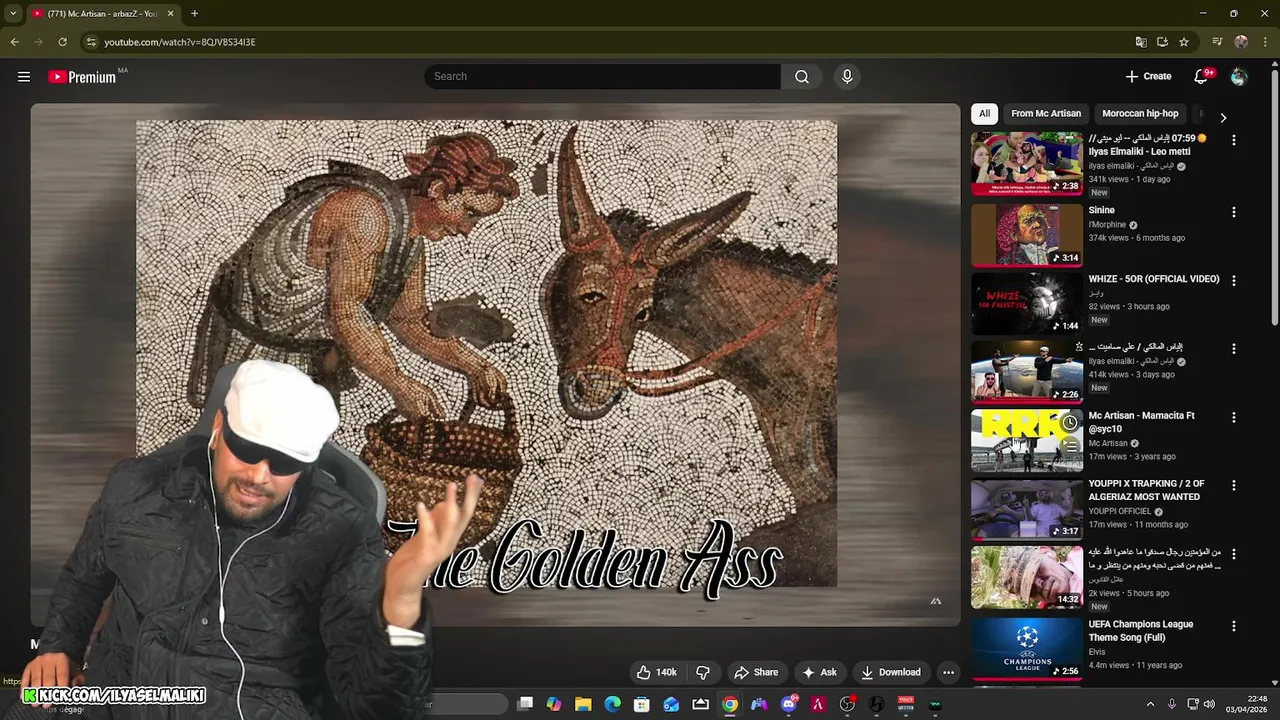This screenshot has width=1280, height=720.
Task: Open options for WHIZE - 5OR video
Action: tap(1234, 281)
